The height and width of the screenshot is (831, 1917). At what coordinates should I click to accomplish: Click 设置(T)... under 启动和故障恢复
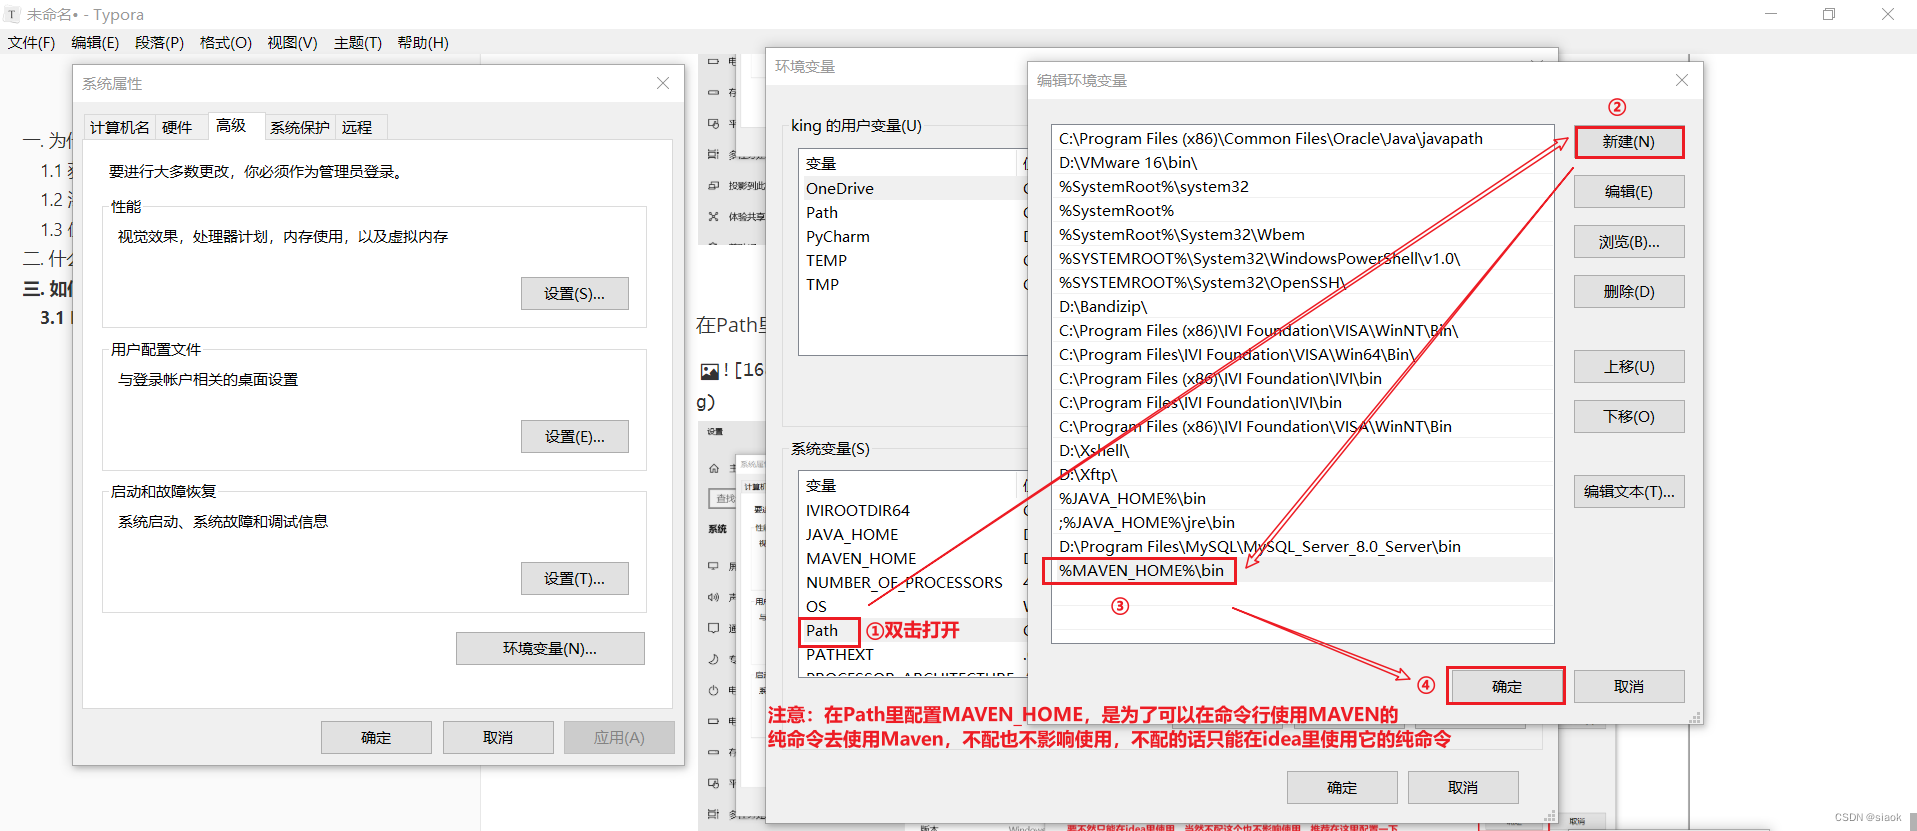click(x=574, y=579)
